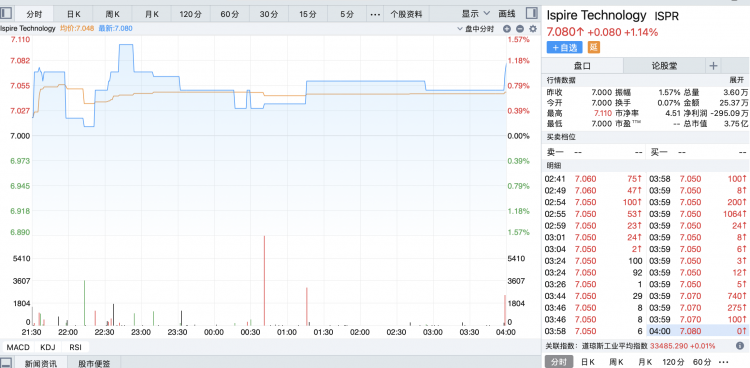Select 月K in bottom right bar

[x=644, y=362]
